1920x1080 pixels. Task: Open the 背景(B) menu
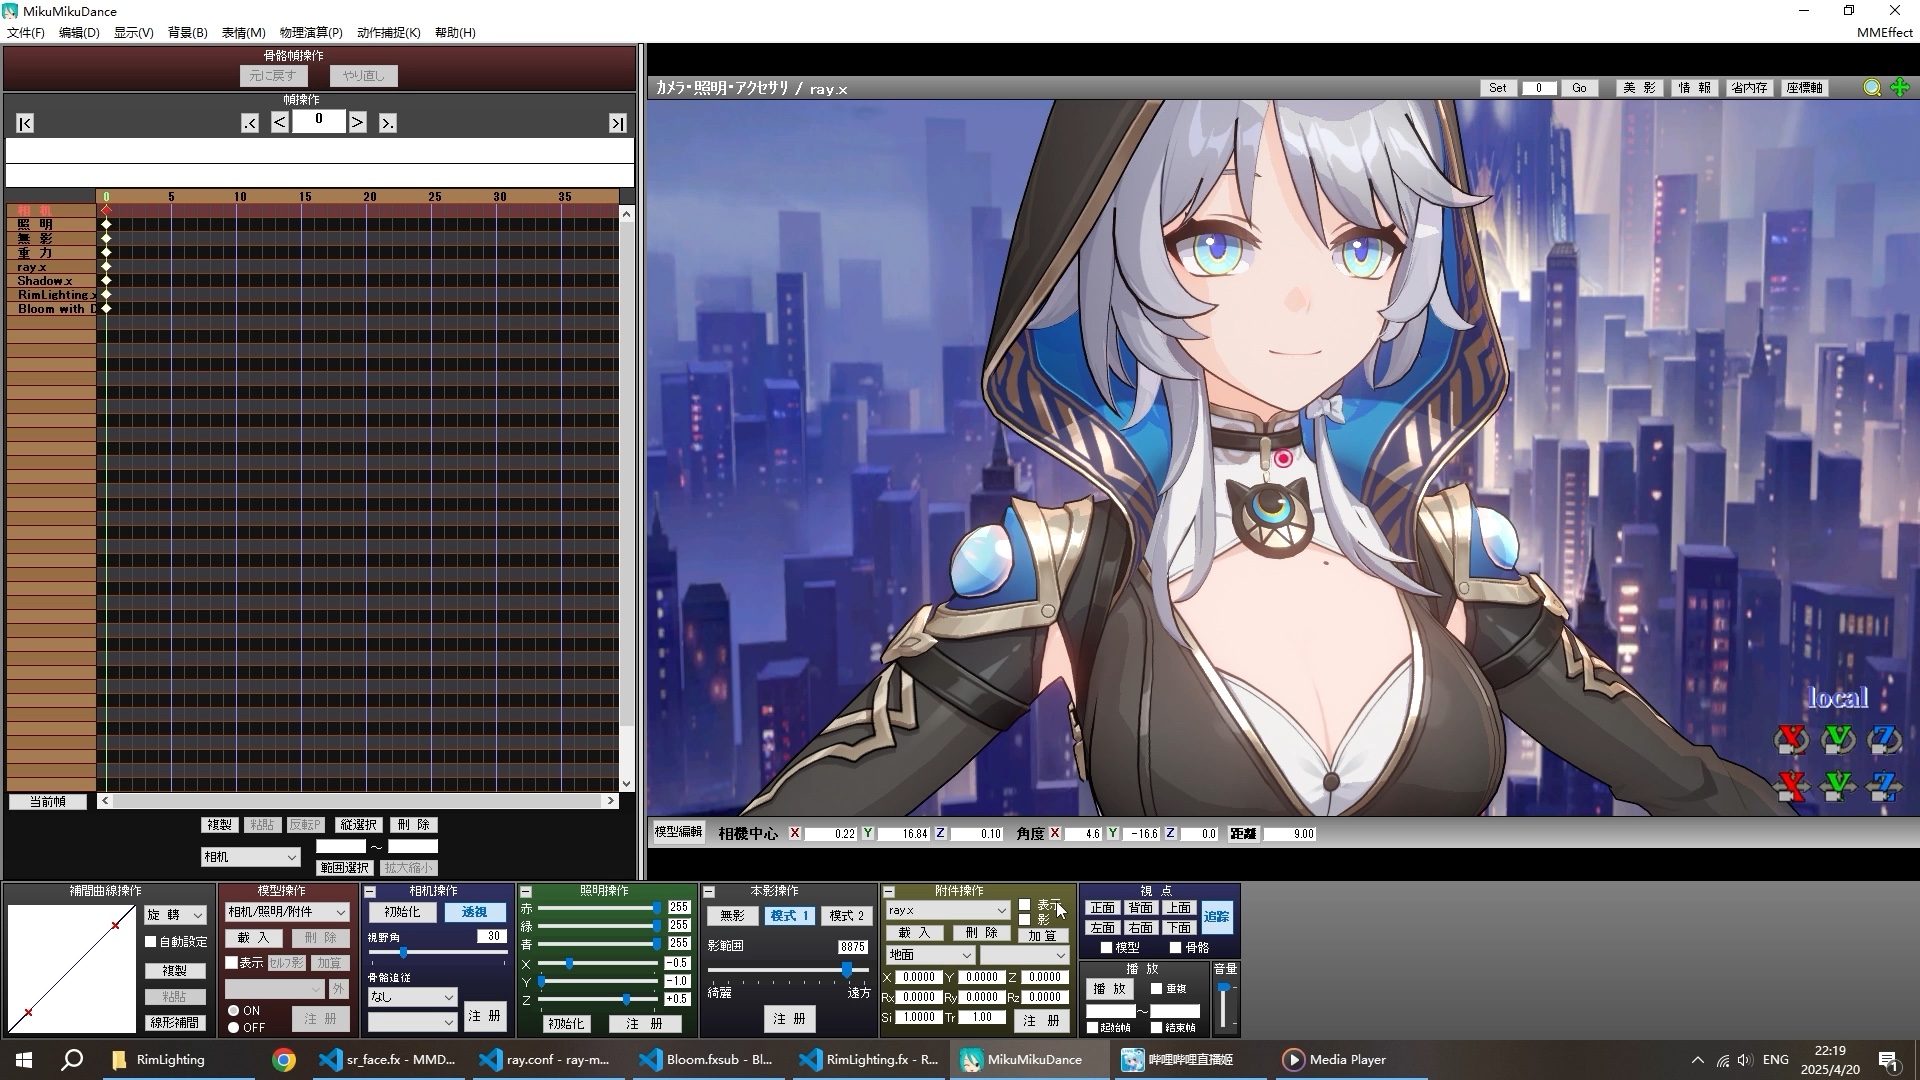tap(187, 33)
